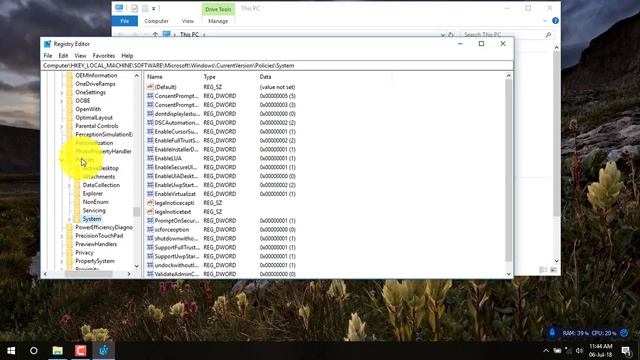Select the shutdownwitho... value
This screenshot has height=360, width=640.
[x=177, y=238]
